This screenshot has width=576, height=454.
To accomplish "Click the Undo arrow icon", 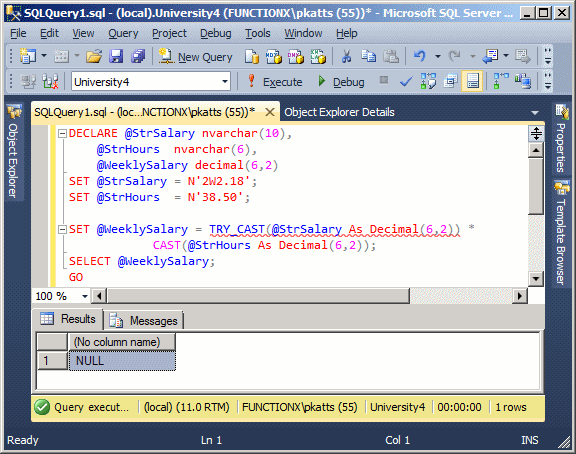I will click(x=420, y=57).
